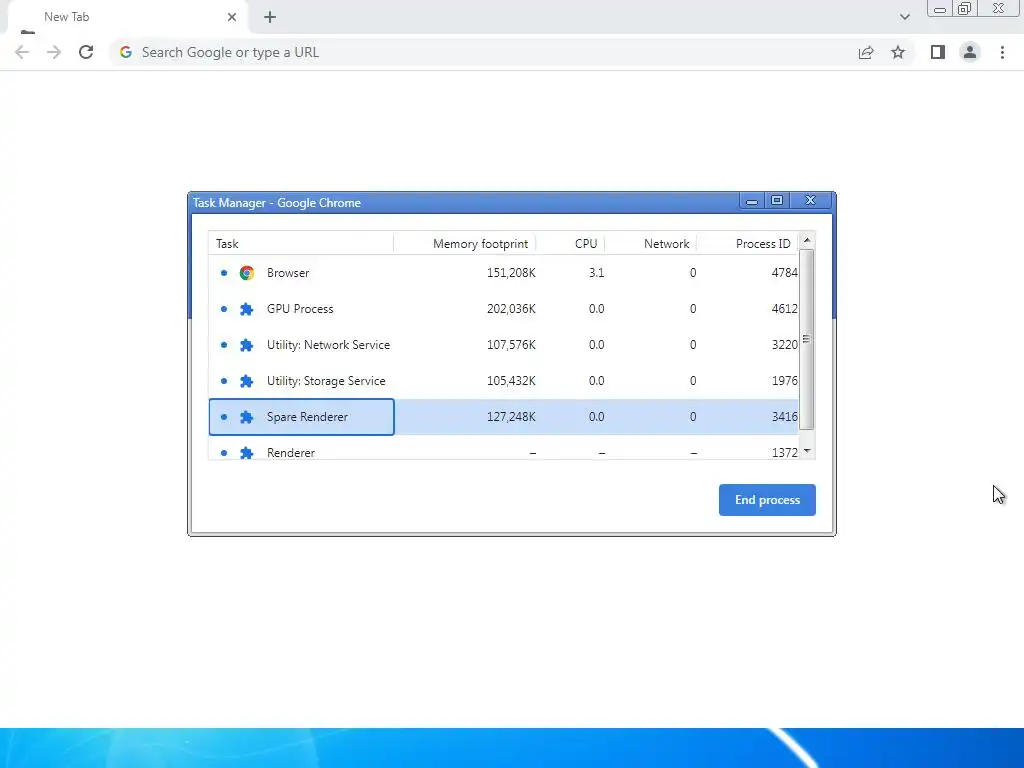This screenshot has height=768, width=1024.
Task: Click process ID 3416
Action: [784, 417]
